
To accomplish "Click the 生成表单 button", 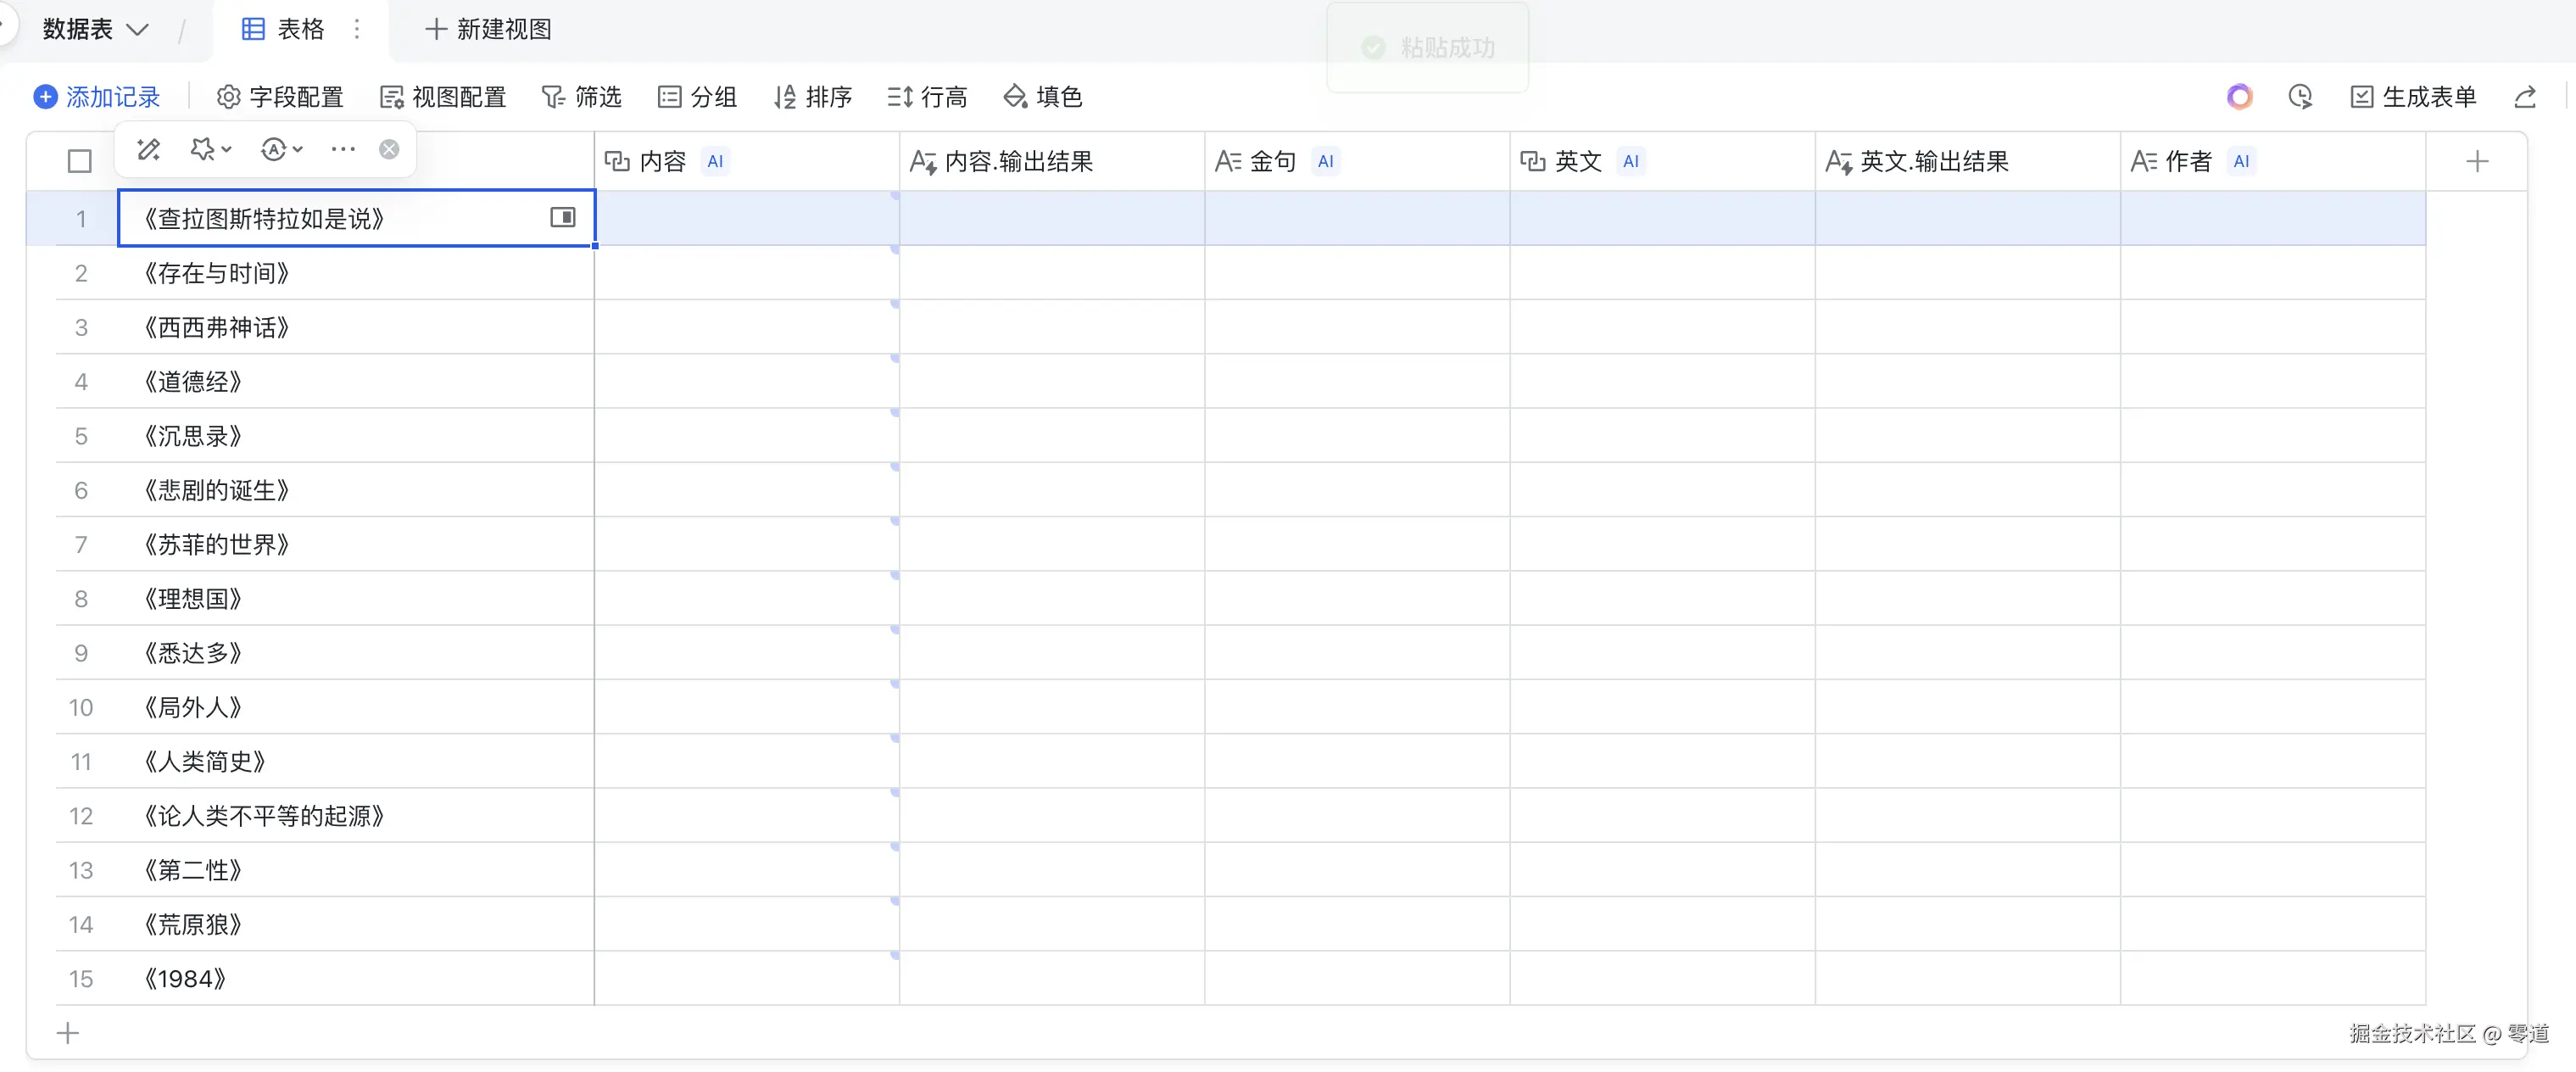I will click(x=2412, y=96).
